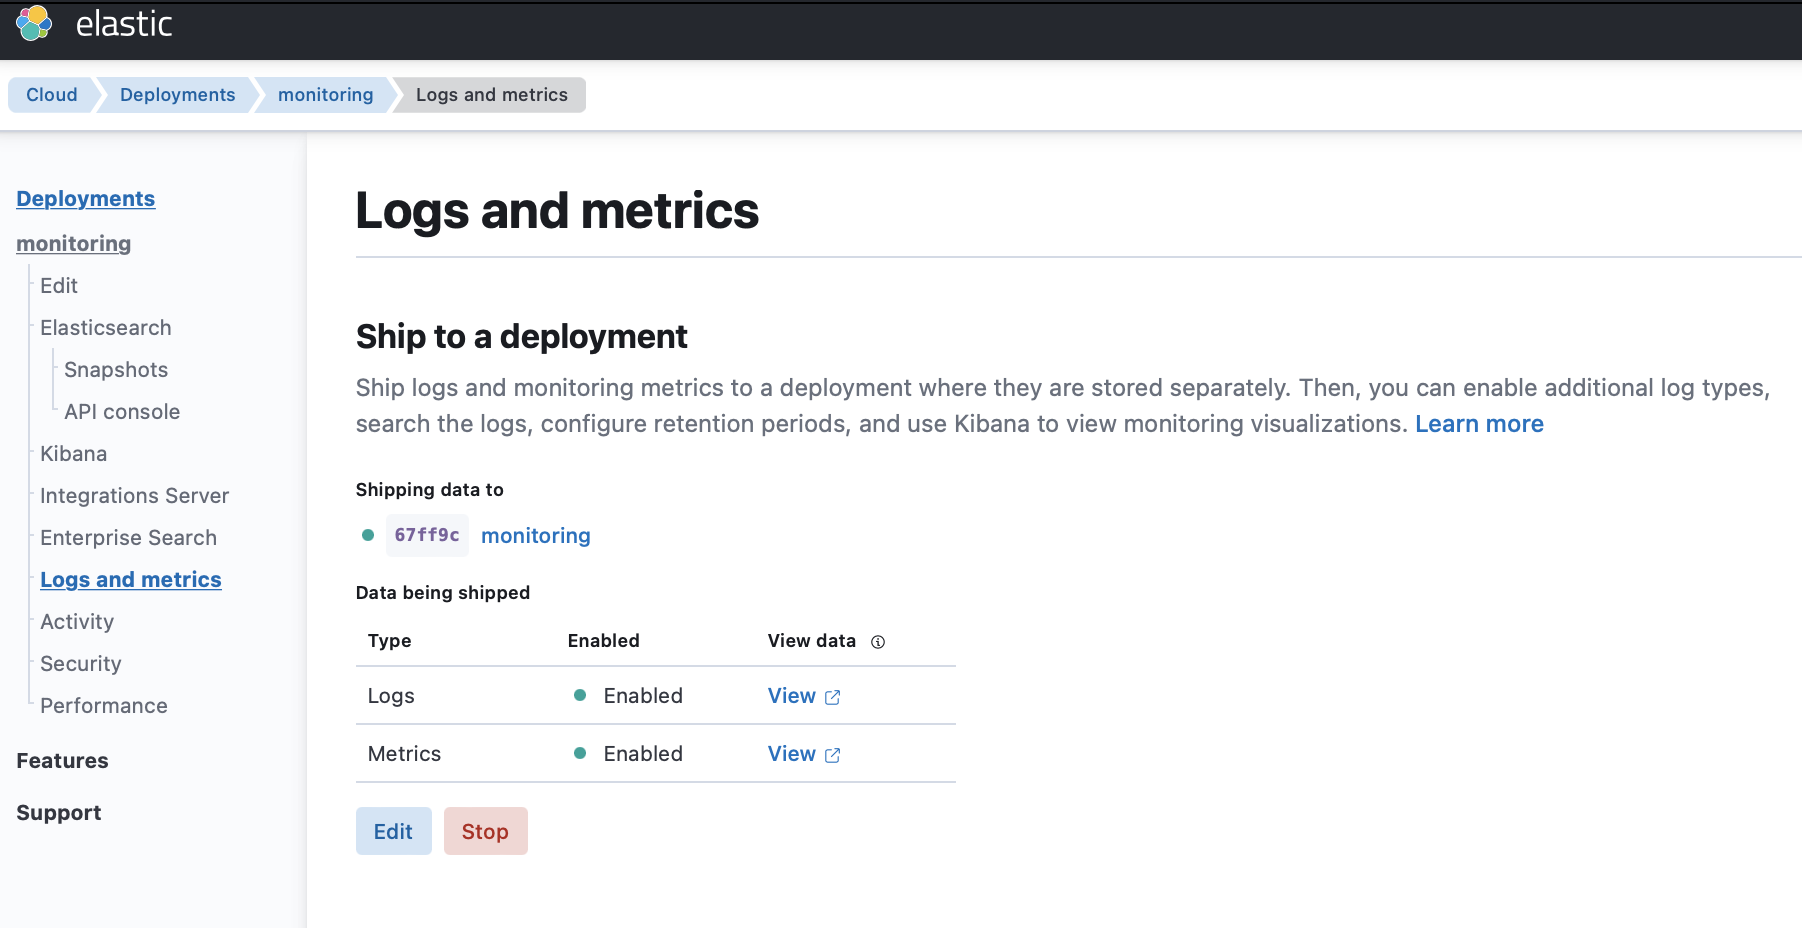The image size is (1802, 928).
Task: Select Snapshots under Elasticsearch
Action: (115, 369)
